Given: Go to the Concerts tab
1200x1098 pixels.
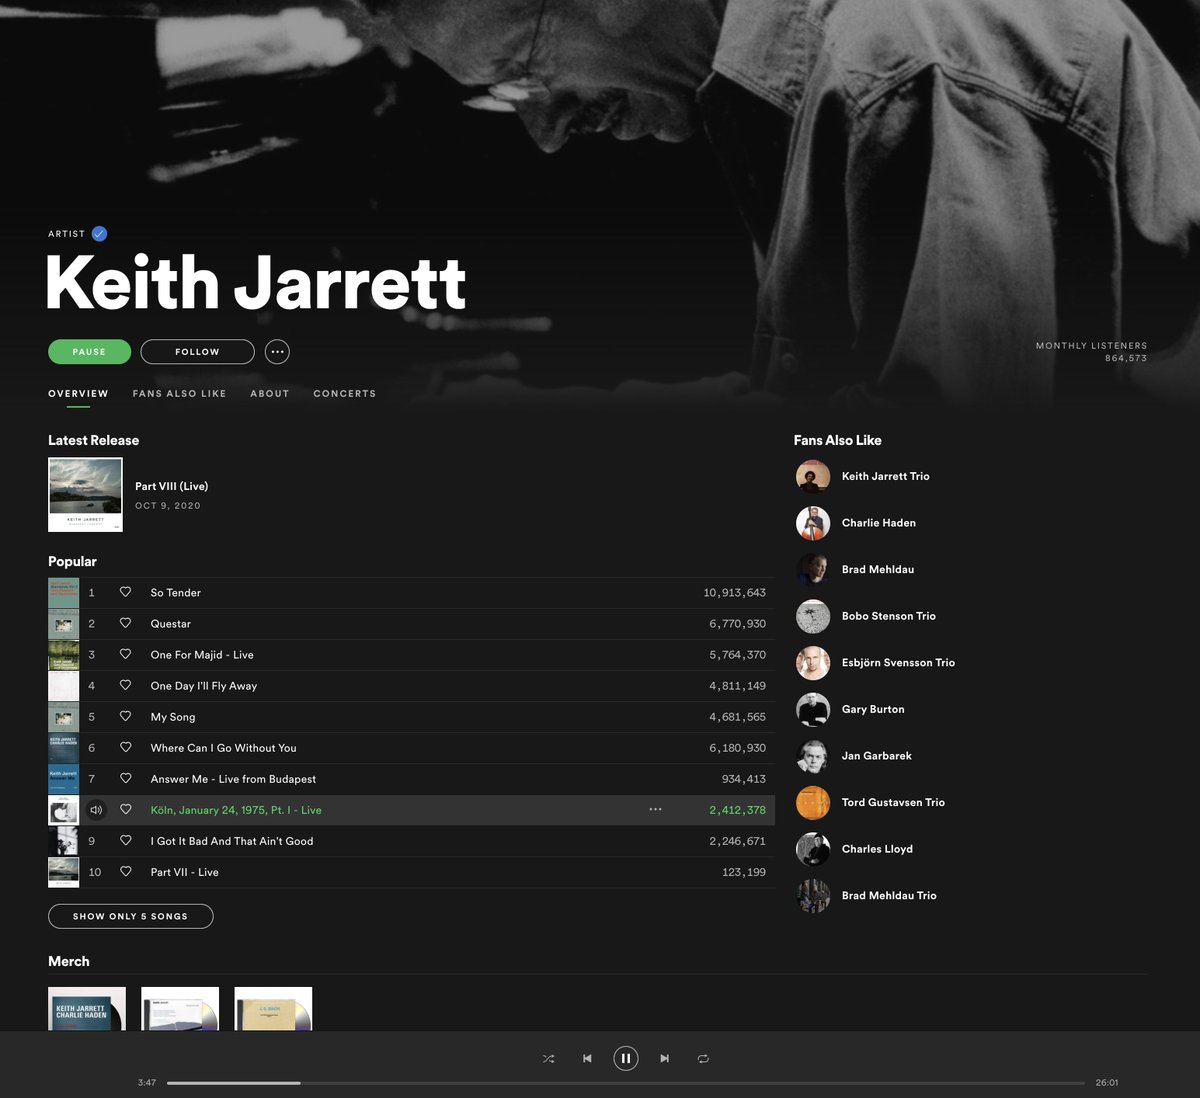Looking at the screenshot, I should [344, 394].
